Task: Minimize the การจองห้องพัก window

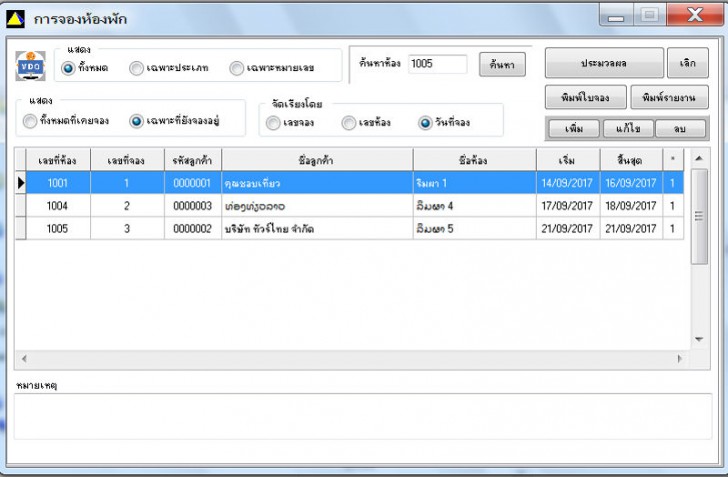Action: coord(616,15)
